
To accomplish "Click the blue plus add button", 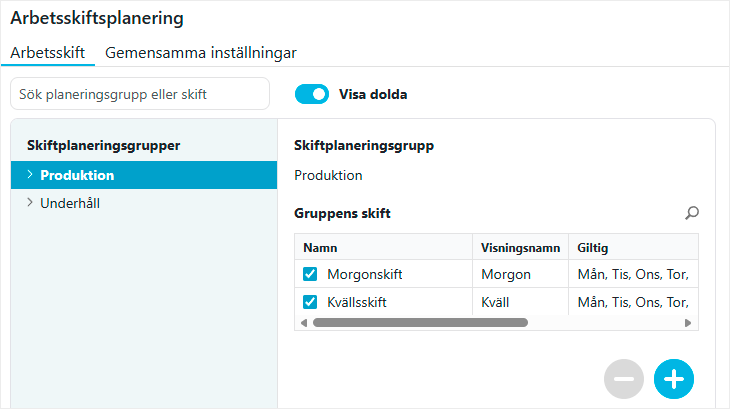I will click(673, 379).
